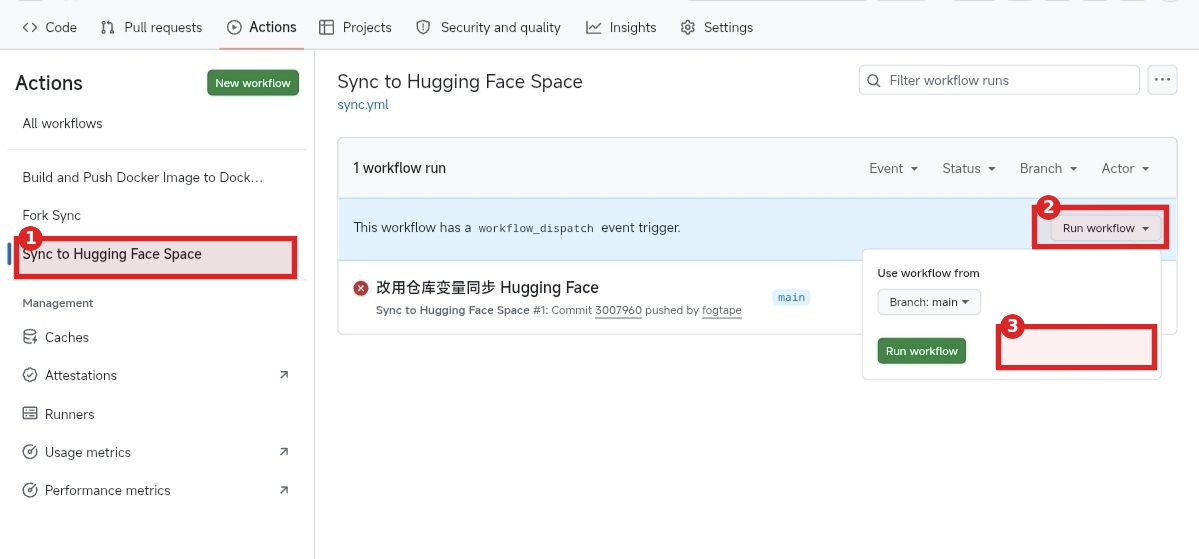Open fogtape user profile link

pyautogui.click(x=722, y=310)
